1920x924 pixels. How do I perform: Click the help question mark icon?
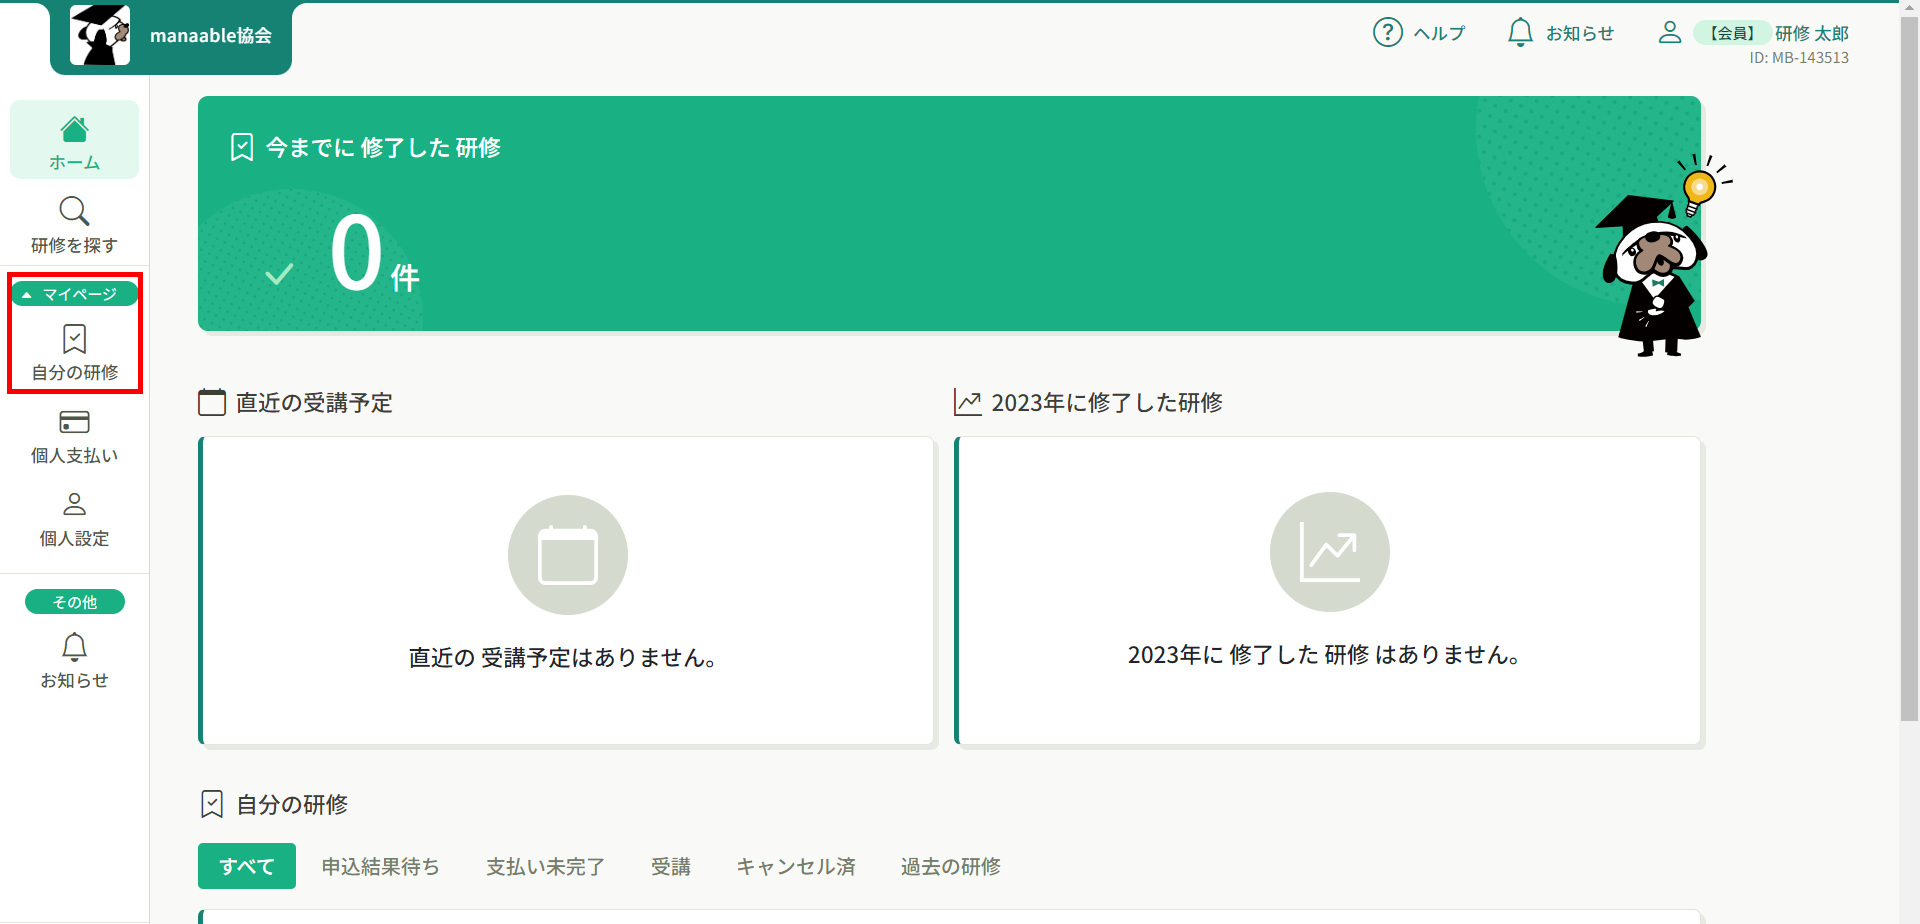click(x=1387, y=33)
